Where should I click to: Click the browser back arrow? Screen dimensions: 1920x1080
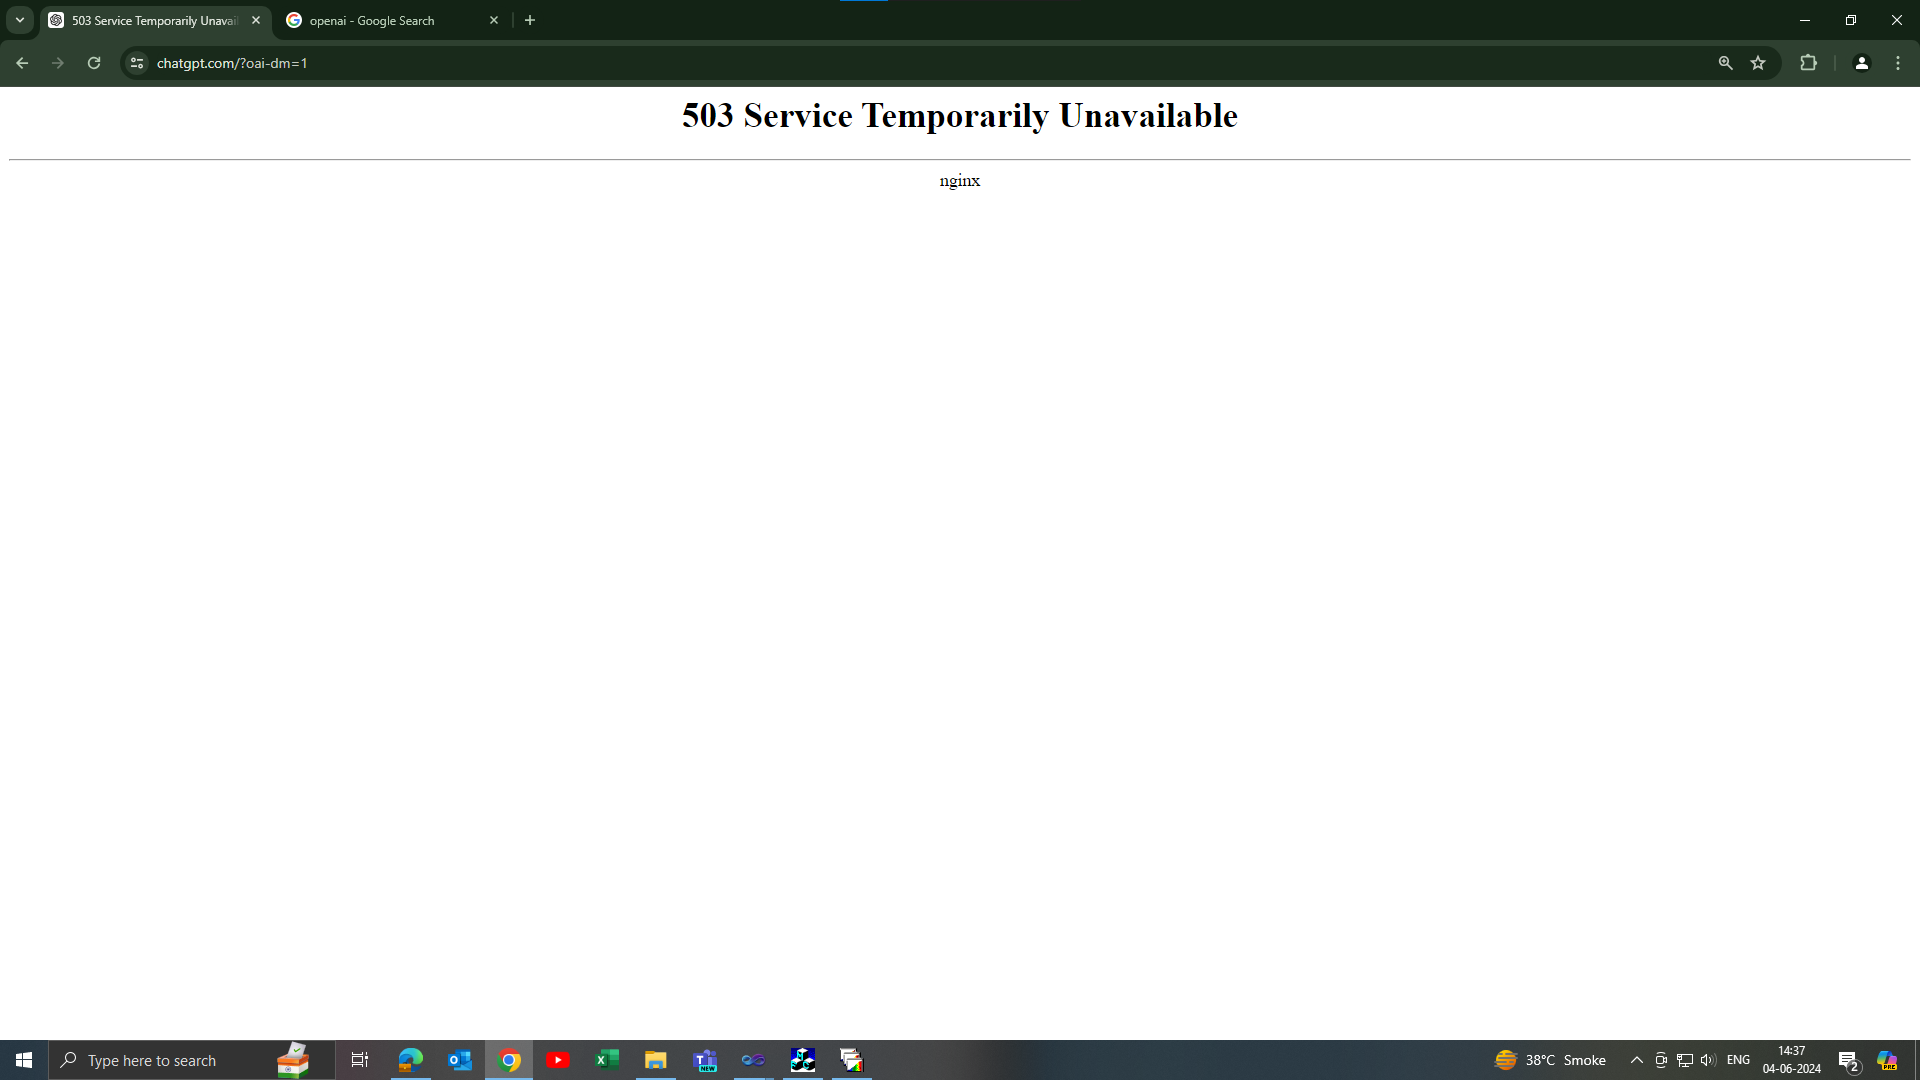[x=22, y=63]
